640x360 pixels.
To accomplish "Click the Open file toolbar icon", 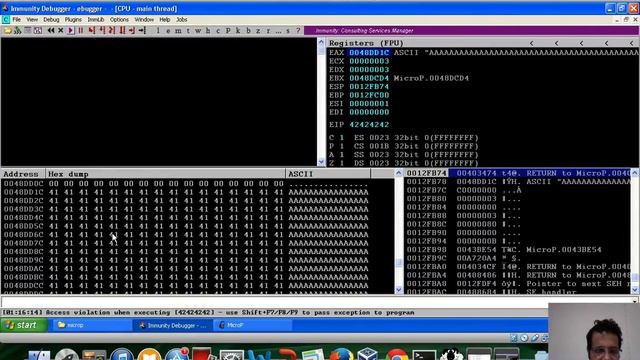I will point(7,31).
